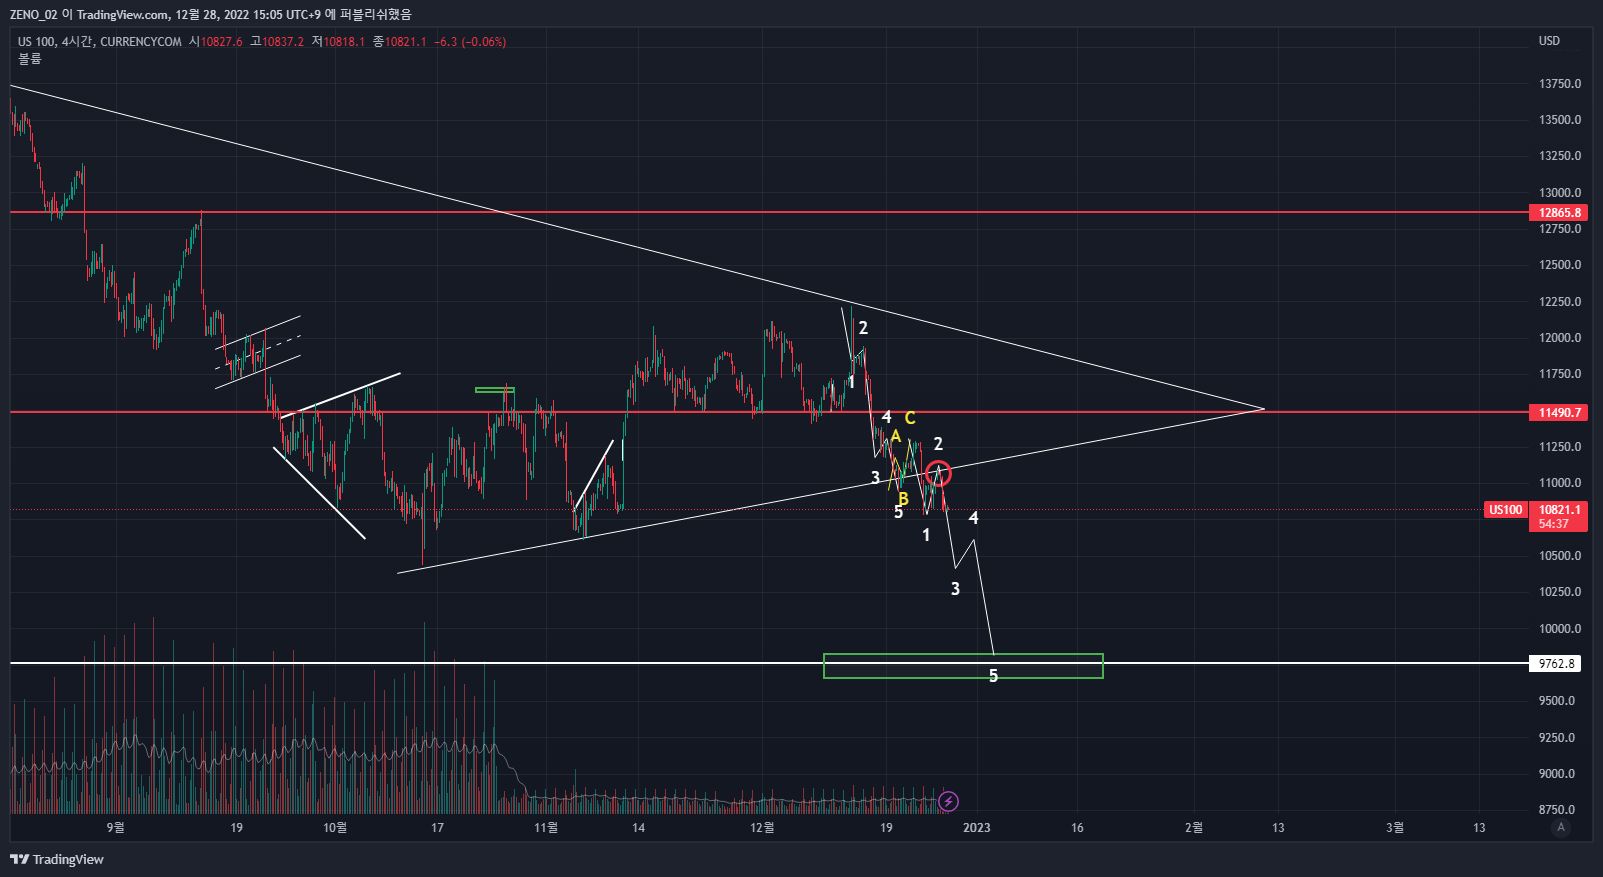Click the high value 10837.2 in the legend

coord(283,42)
